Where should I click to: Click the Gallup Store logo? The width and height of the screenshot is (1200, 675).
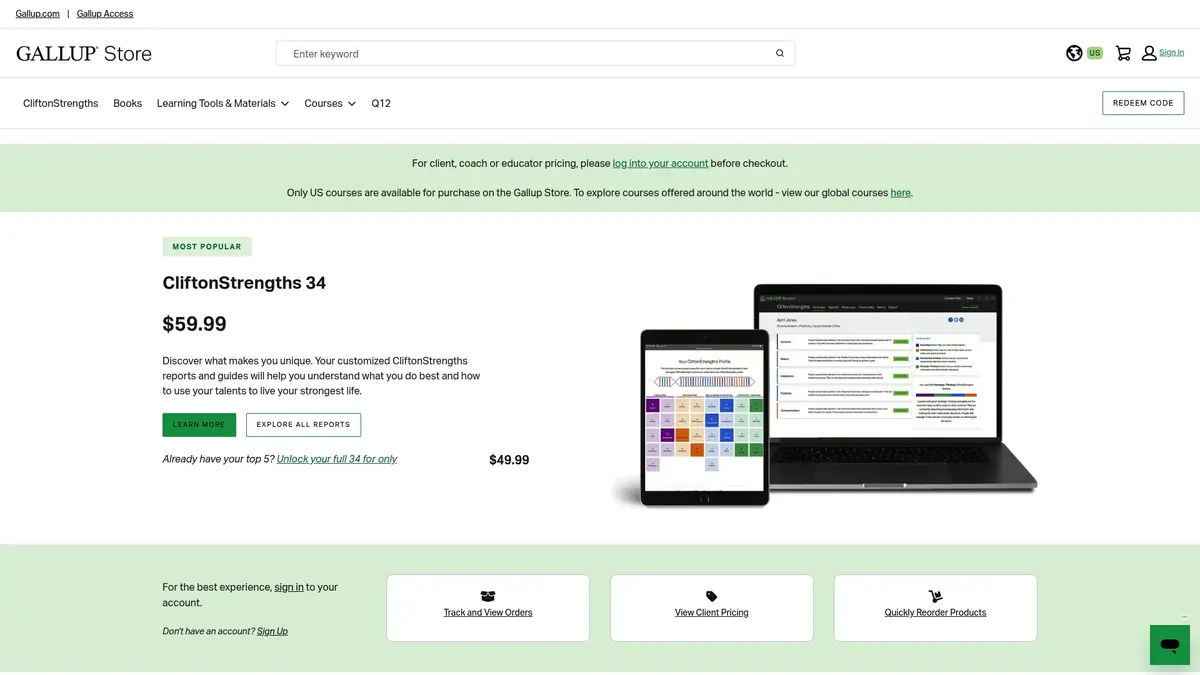click(84, 54)
